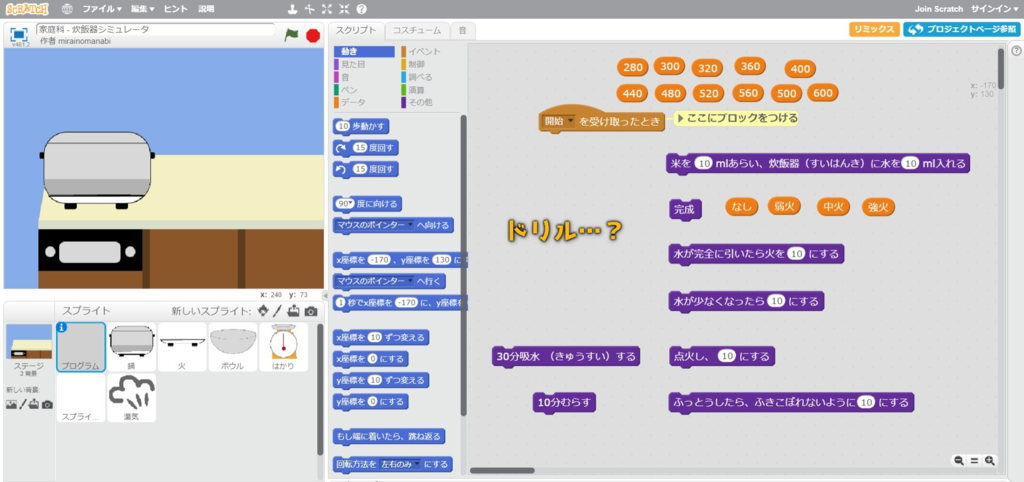Screen dimensions: 1024x482
Task: Select the 鍋 sprite thumbnail
Action: (131, 347)
